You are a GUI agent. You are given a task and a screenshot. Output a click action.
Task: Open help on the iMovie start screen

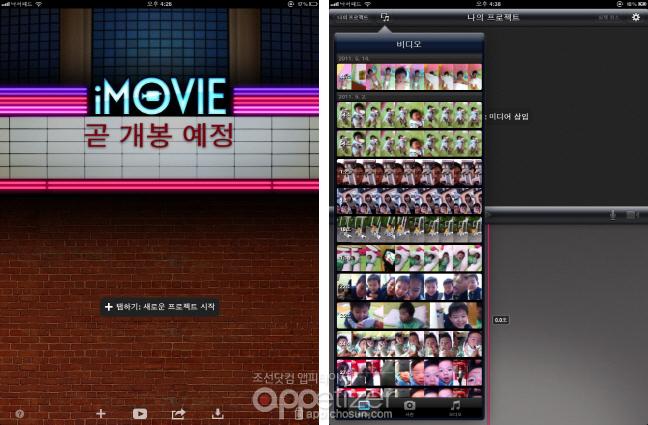click(x=19, y=413)
